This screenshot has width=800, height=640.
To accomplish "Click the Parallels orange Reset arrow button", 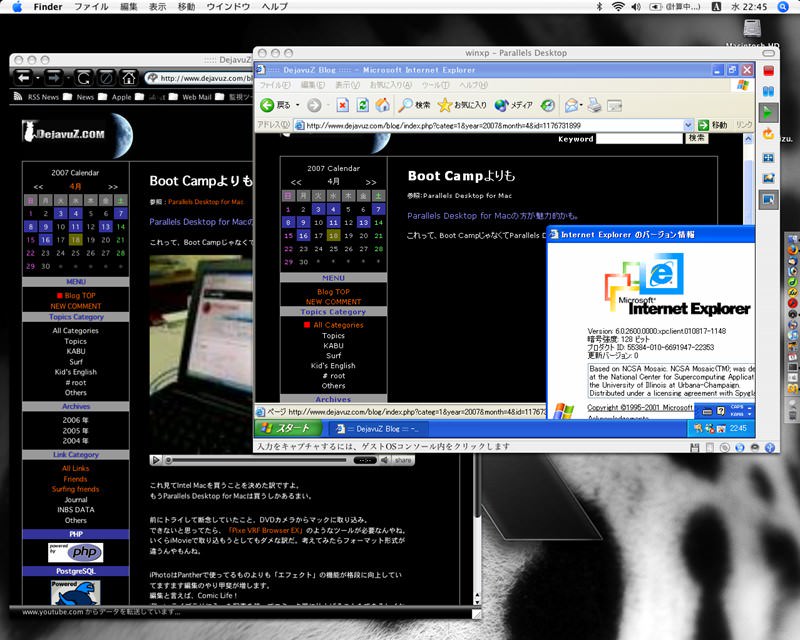I will (x=768, y=134).
